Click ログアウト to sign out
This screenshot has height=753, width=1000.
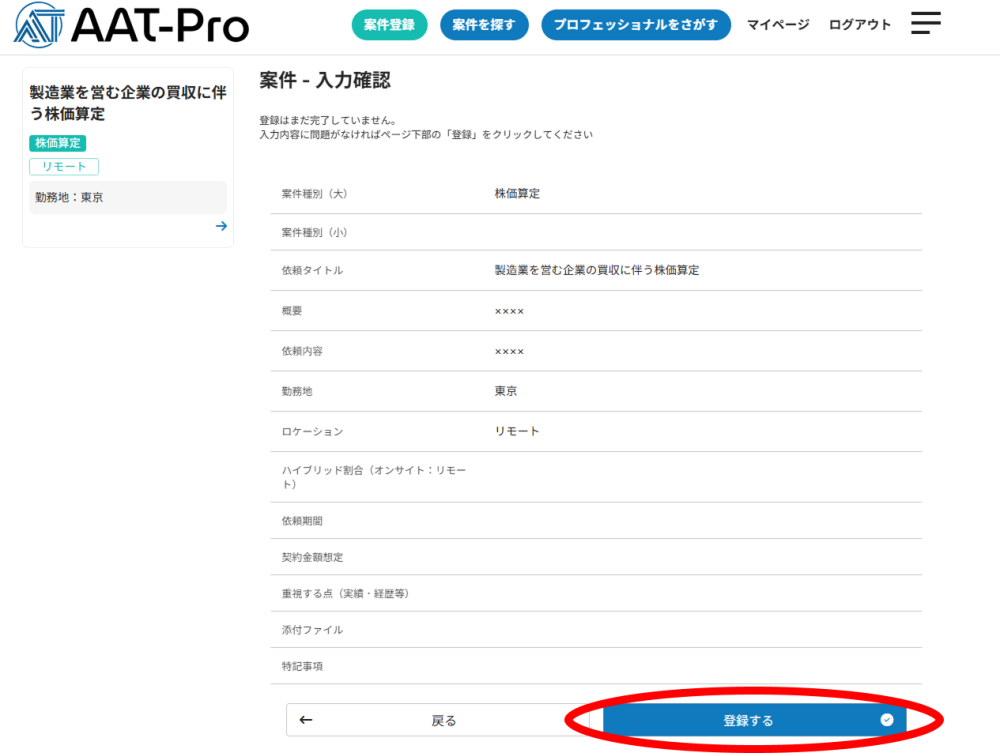pos(859,25)
